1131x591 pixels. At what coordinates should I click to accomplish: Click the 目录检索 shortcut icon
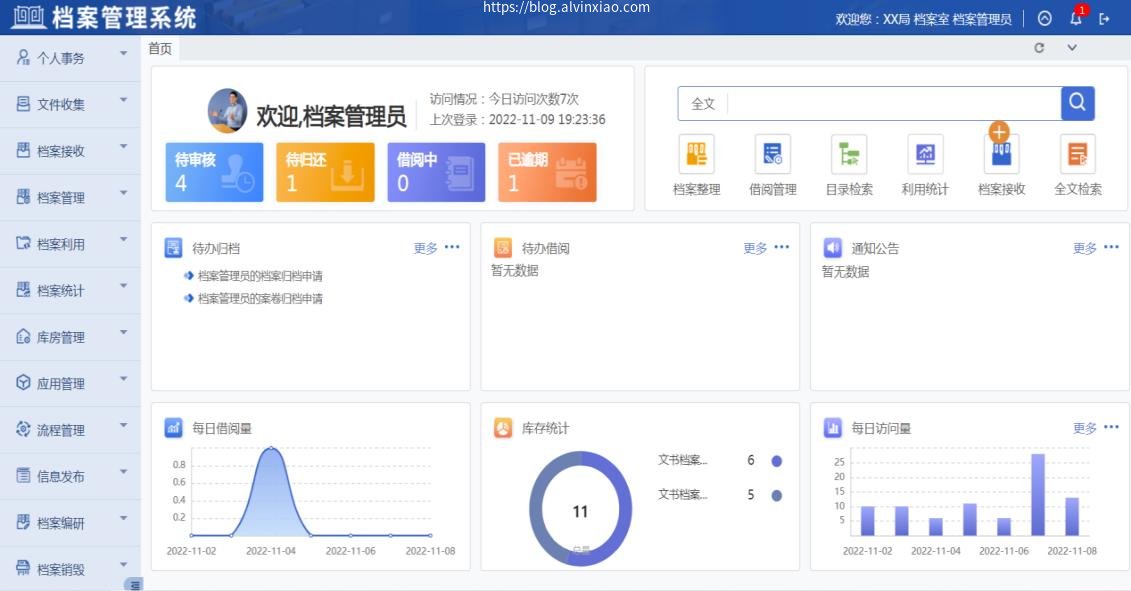coord(849,154)
